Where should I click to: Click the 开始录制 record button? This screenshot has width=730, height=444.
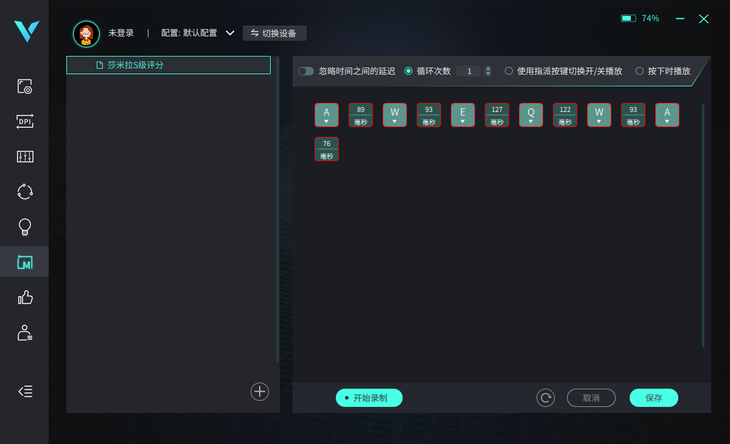pos(369,398)
